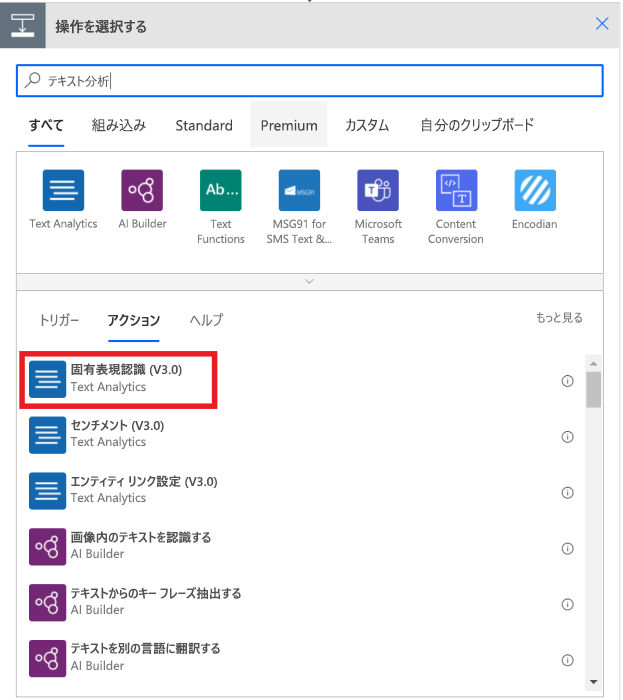Click the search field containing テキスト分析
This screenshot has height=700, width=623.
coord(310,81)
